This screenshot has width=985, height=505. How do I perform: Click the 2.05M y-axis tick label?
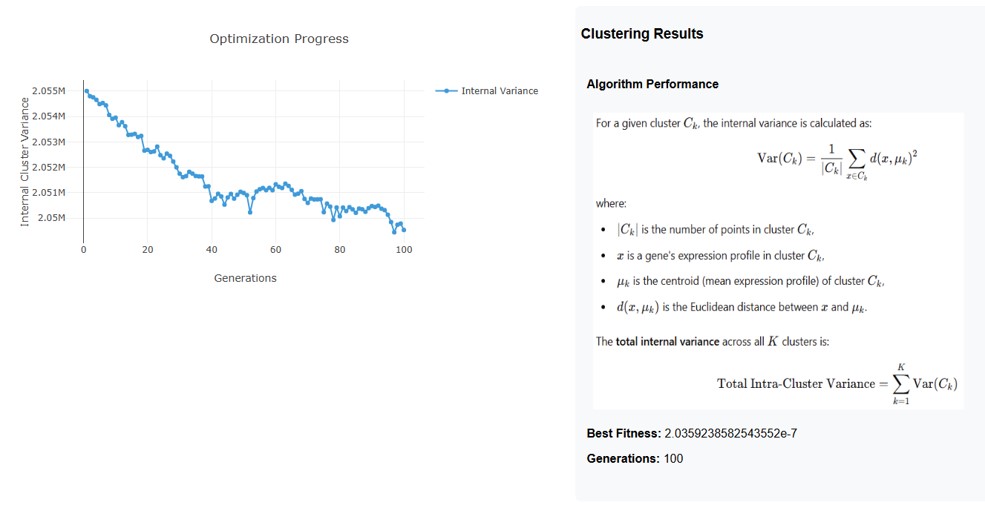(x=51, y=217)
